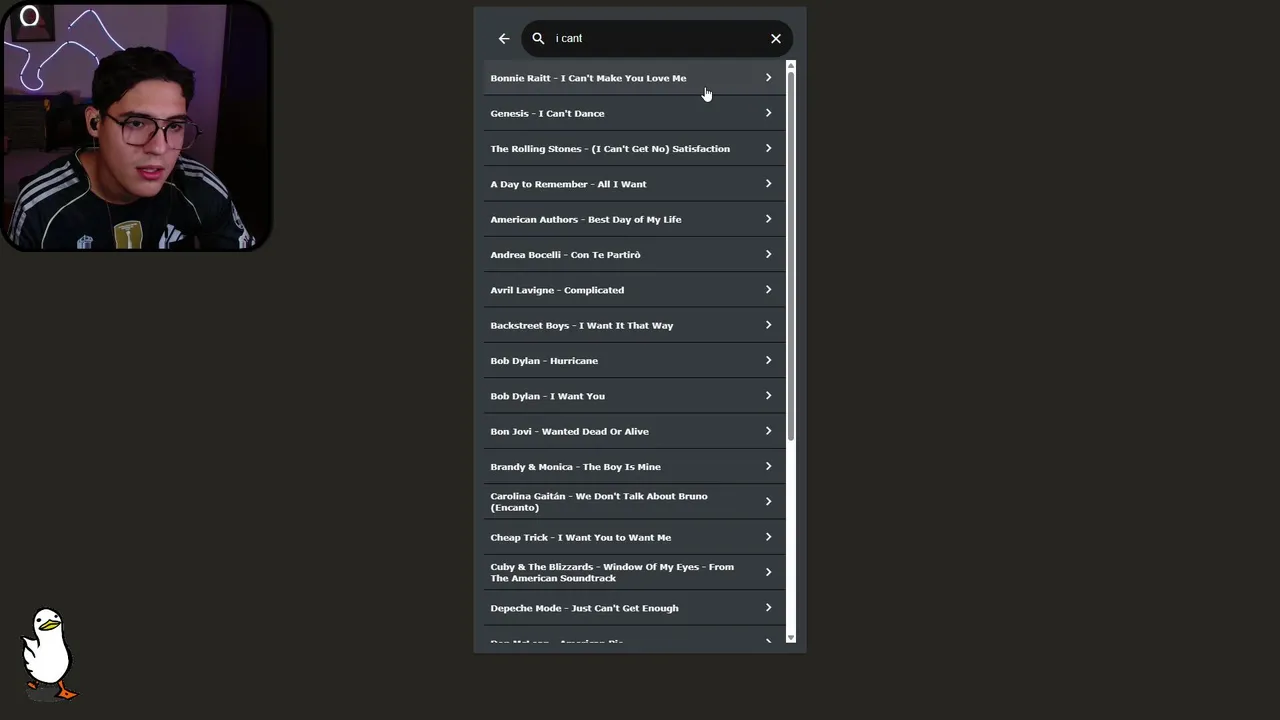This screenshot has height=720, width=1280.
Task: Click chevron beside A Day to Remember entry
Action: click(x=768, y=184)
